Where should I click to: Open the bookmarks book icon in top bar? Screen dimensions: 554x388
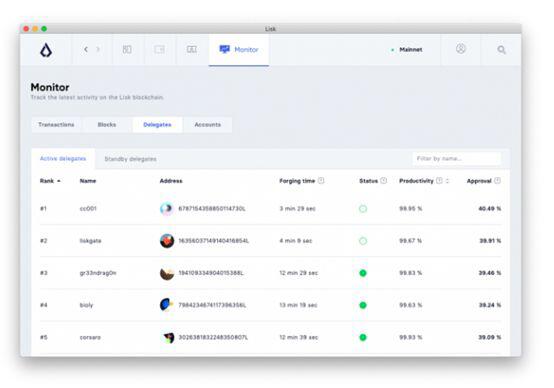[191, 49]
